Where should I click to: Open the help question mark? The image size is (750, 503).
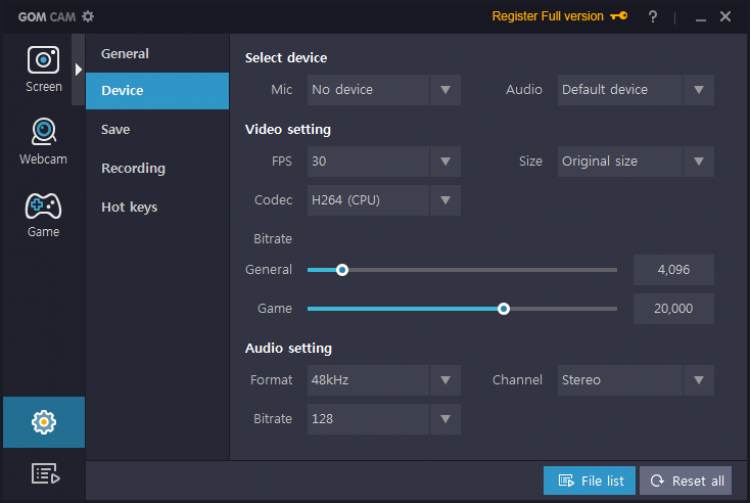[x=653, y=17]
